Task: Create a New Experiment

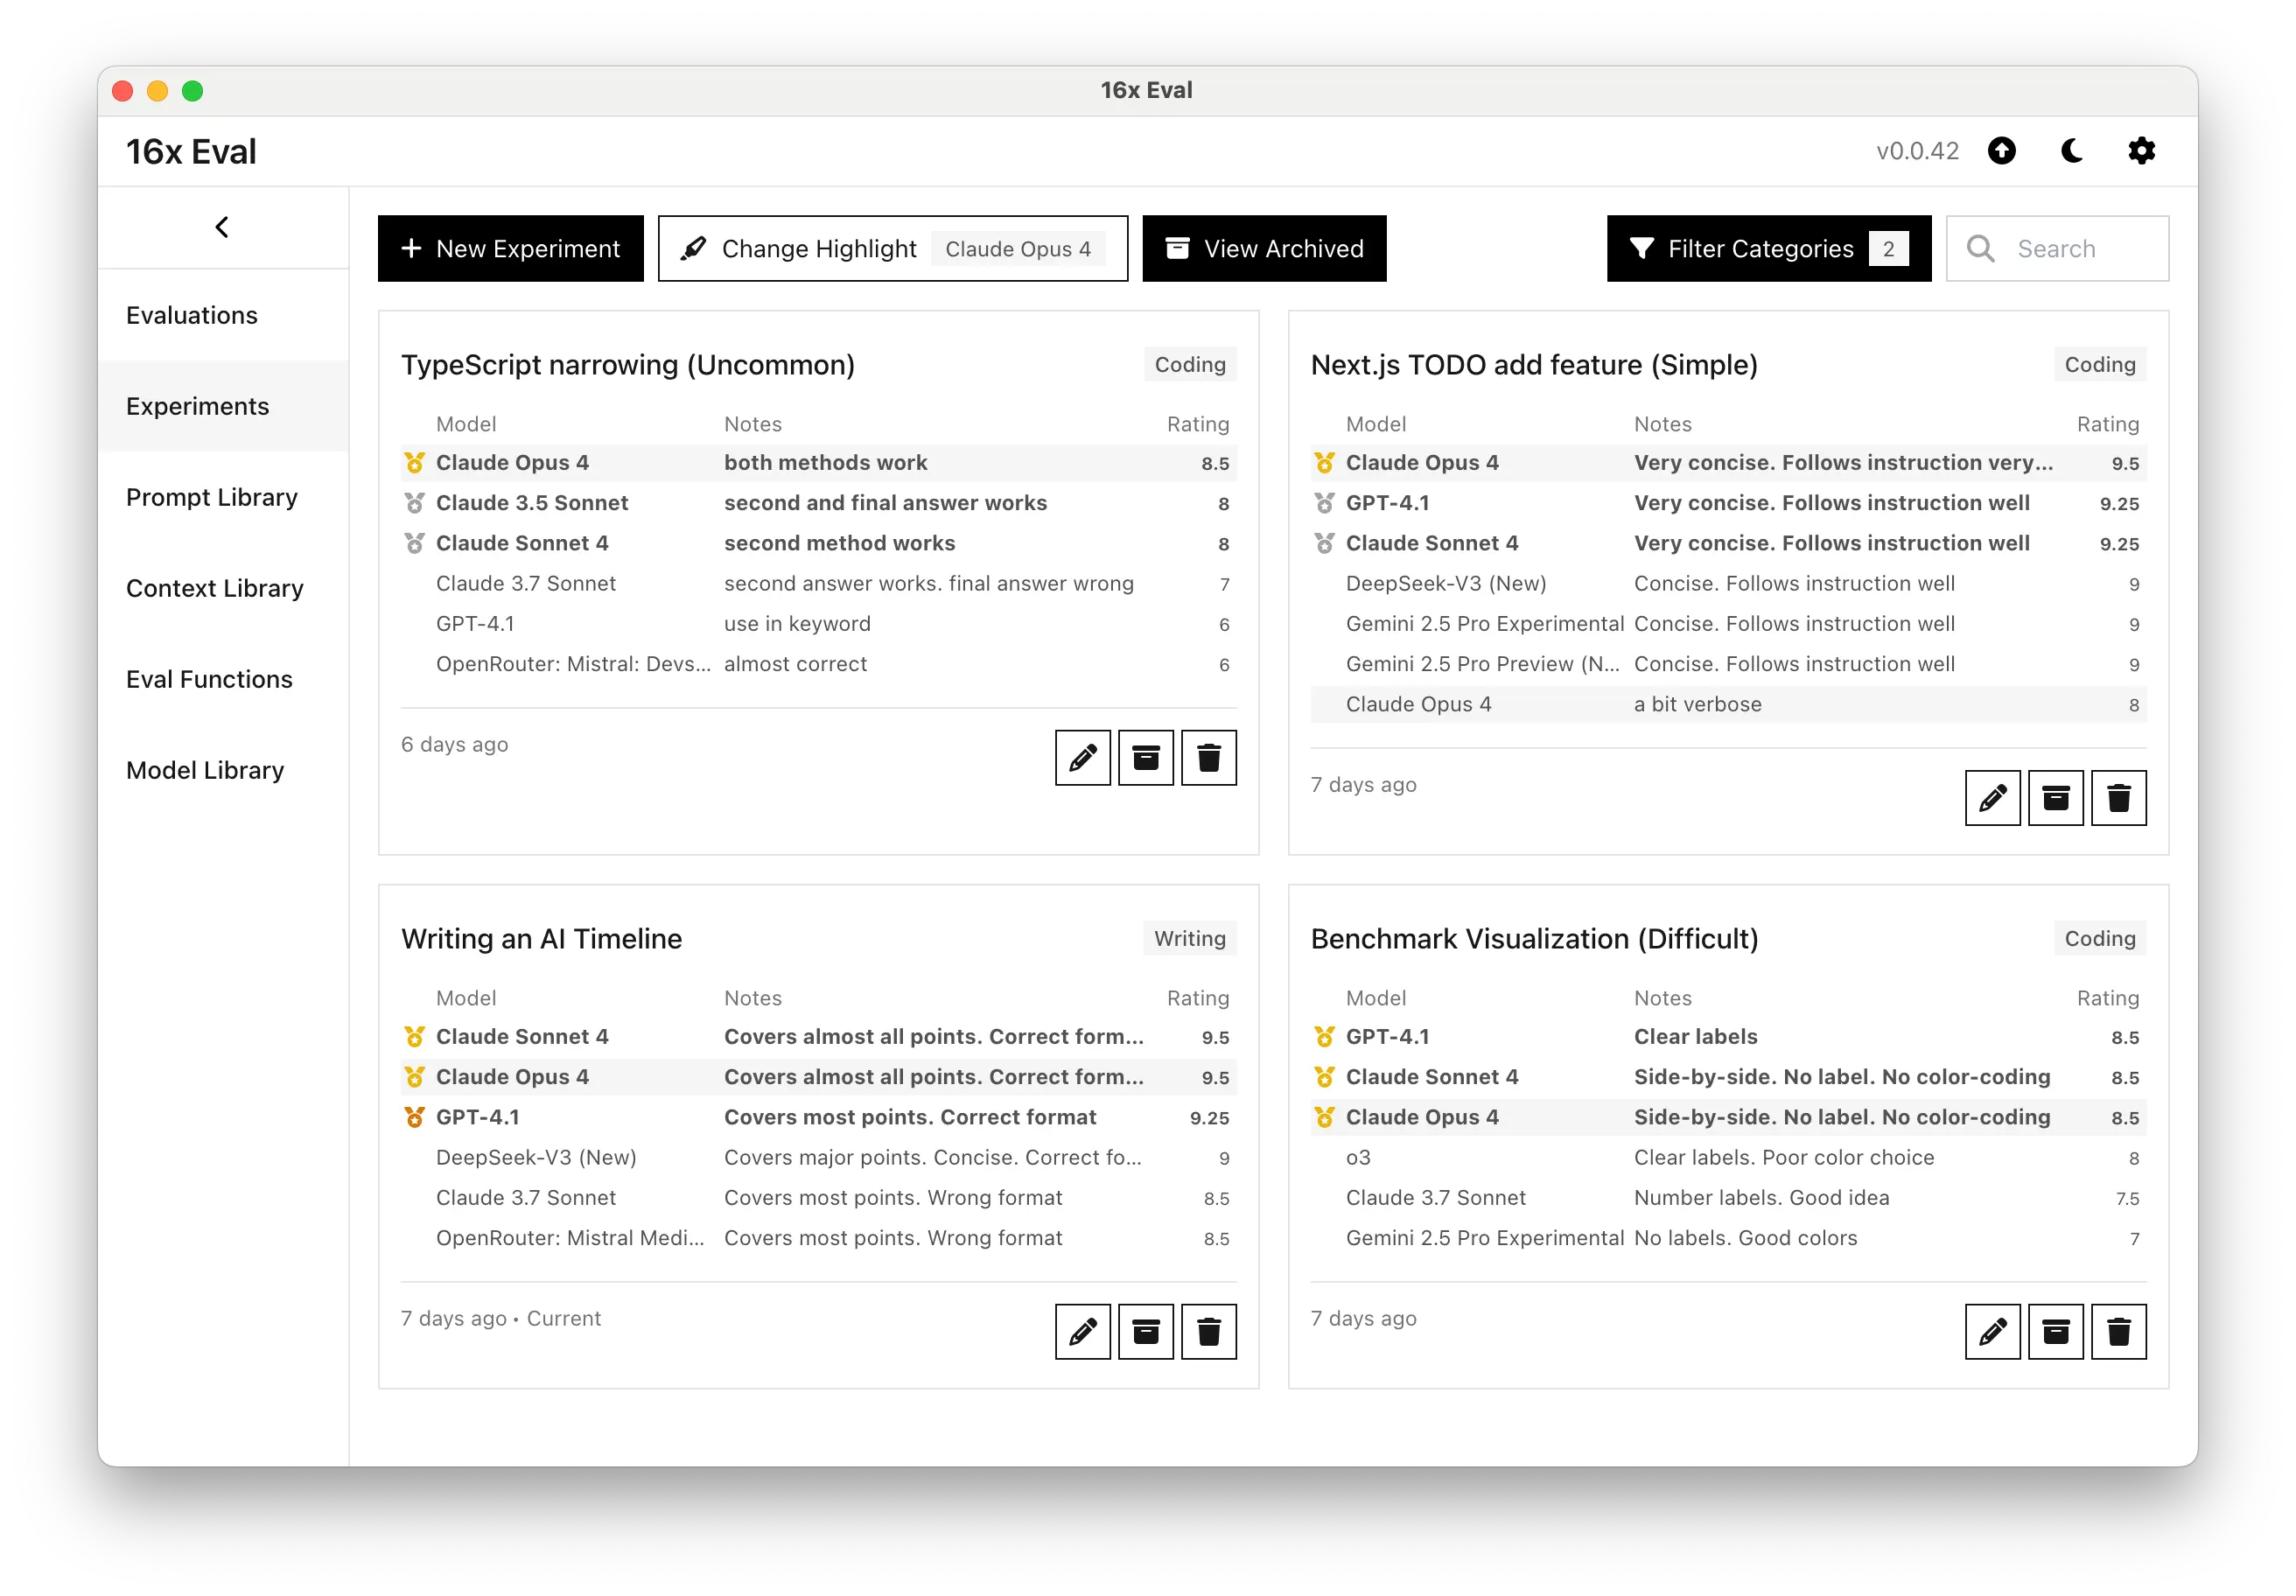Action: click(510, 248)
